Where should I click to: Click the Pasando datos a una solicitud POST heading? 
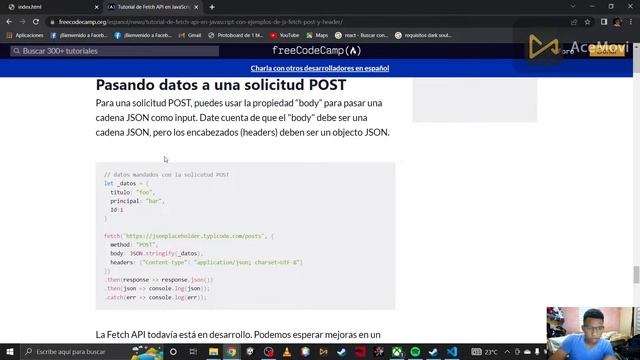point(221,85)
